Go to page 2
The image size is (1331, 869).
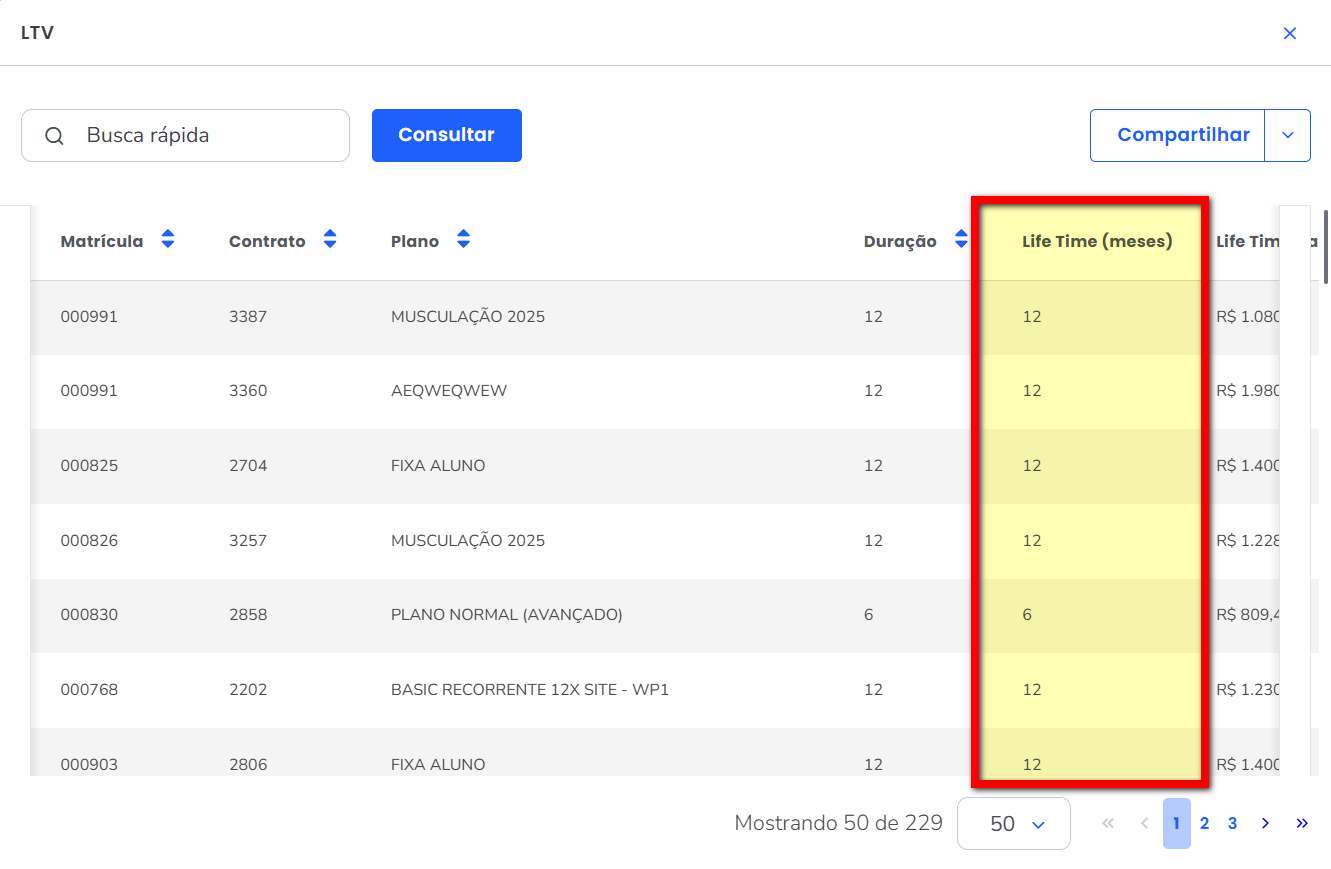pos(1204,823)
